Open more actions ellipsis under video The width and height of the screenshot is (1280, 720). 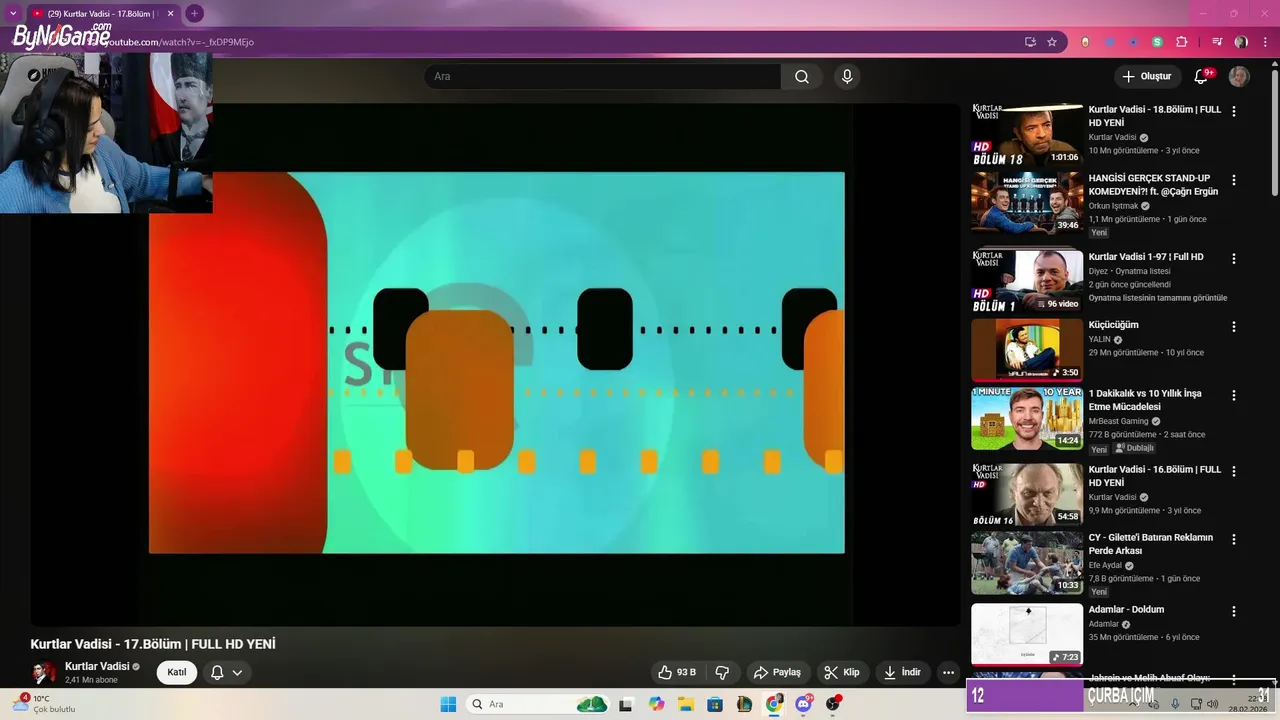(x=948, y=672)
